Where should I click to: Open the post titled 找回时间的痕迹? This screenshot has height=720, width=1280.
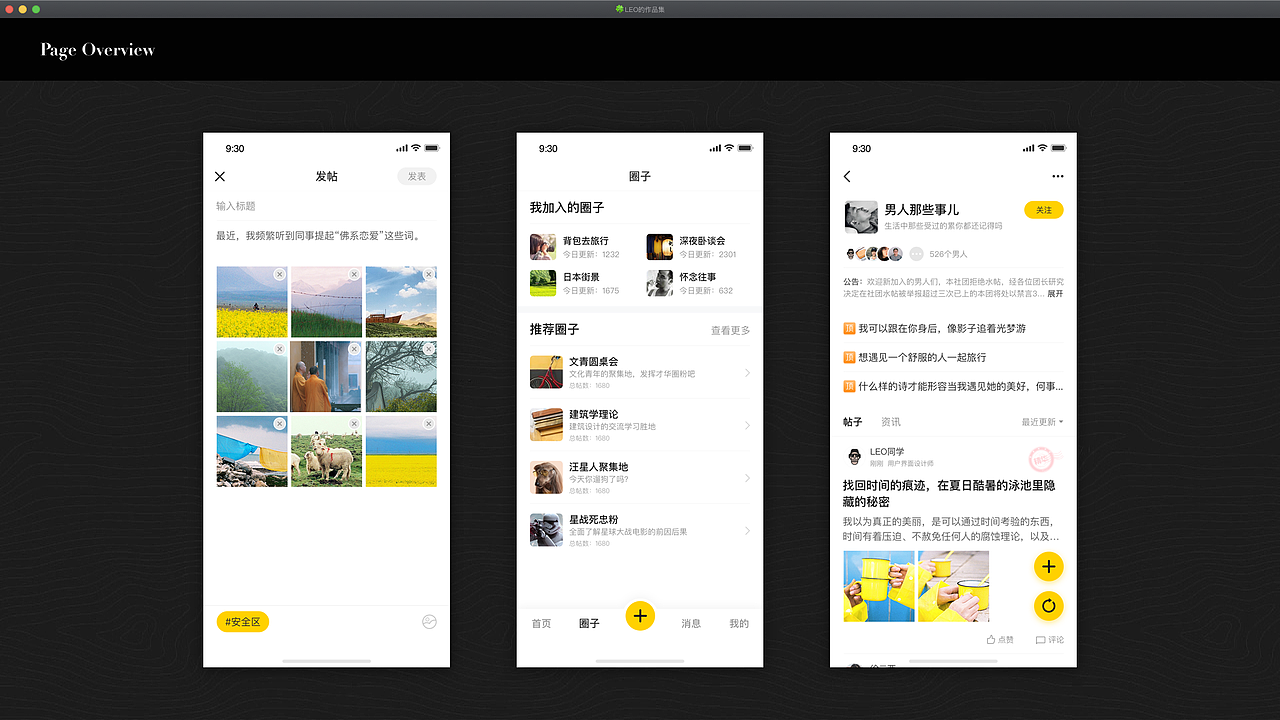click(x=949, y=493)
